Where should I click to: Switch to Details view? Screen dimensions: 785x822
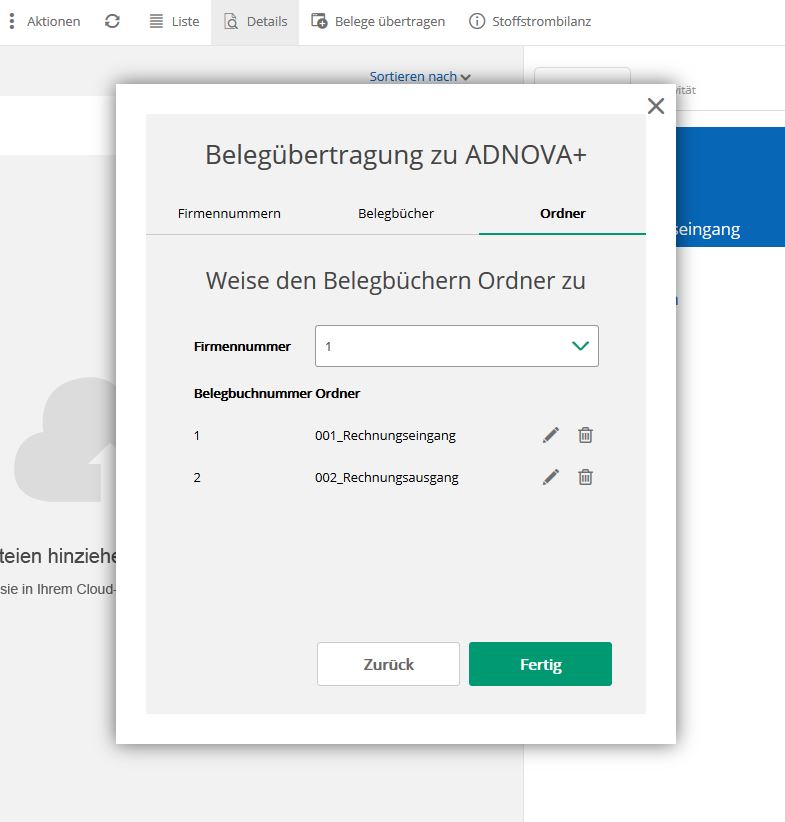(255, 21)
